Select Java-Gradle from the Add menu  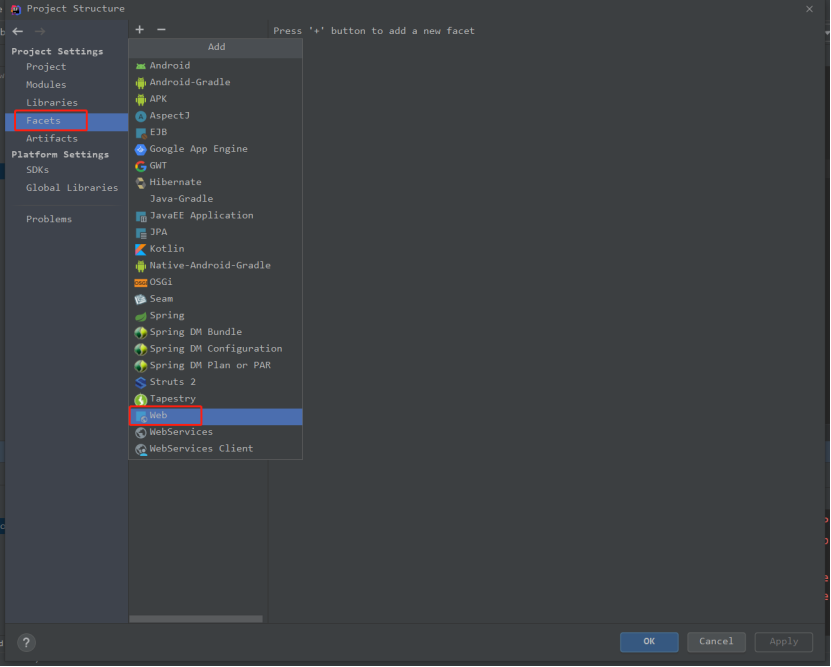point(215,199)
